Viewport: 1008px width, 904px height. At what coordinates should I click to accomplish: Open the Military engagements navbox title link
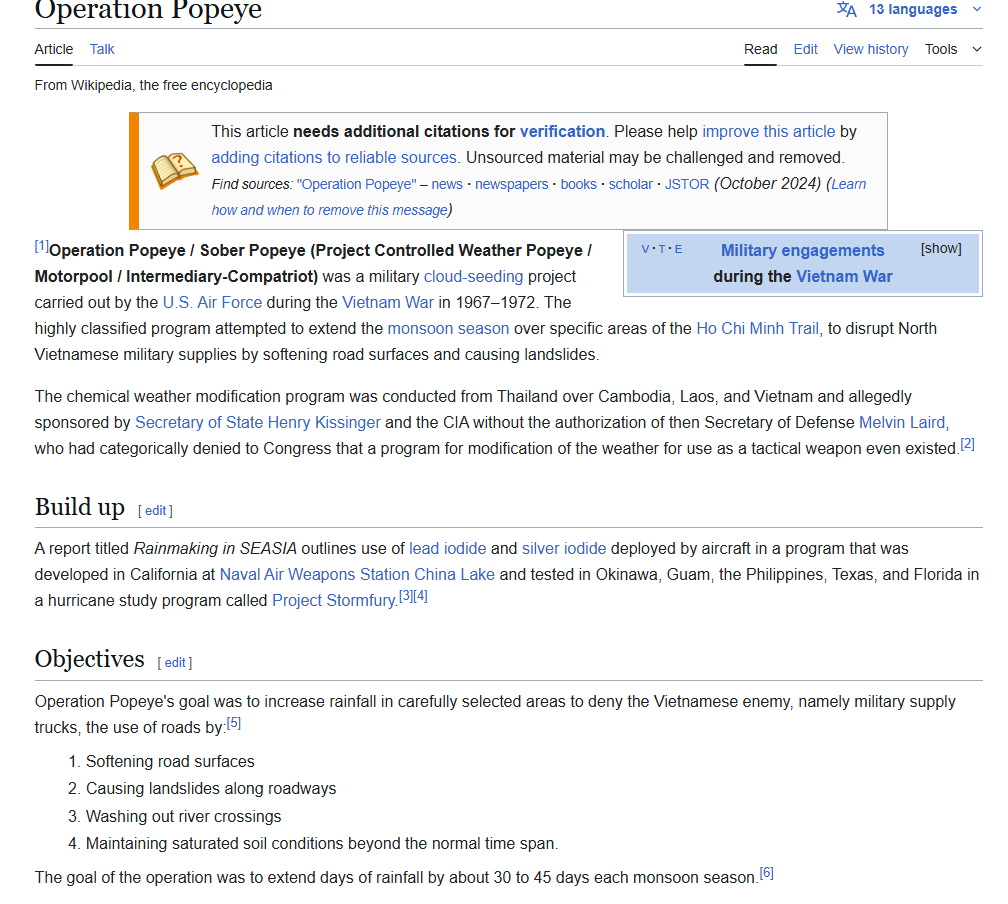coord(802,251)
